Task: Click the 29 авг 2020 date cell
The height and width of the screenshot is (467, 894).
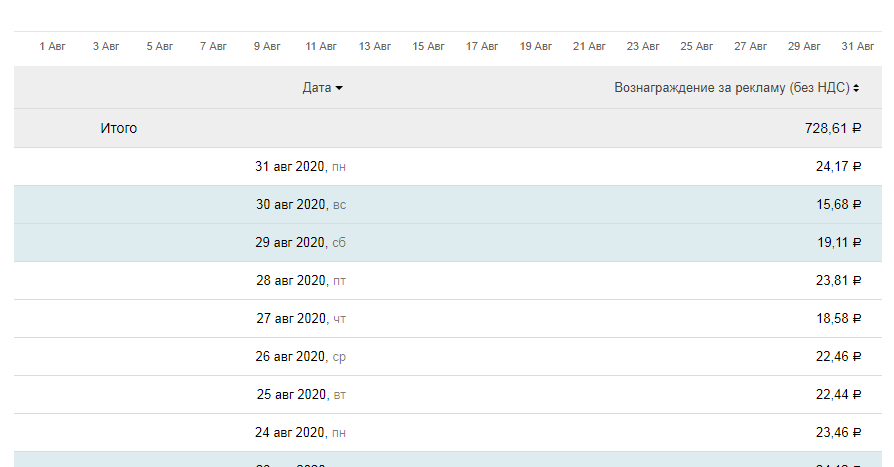Action: [300, 243]
